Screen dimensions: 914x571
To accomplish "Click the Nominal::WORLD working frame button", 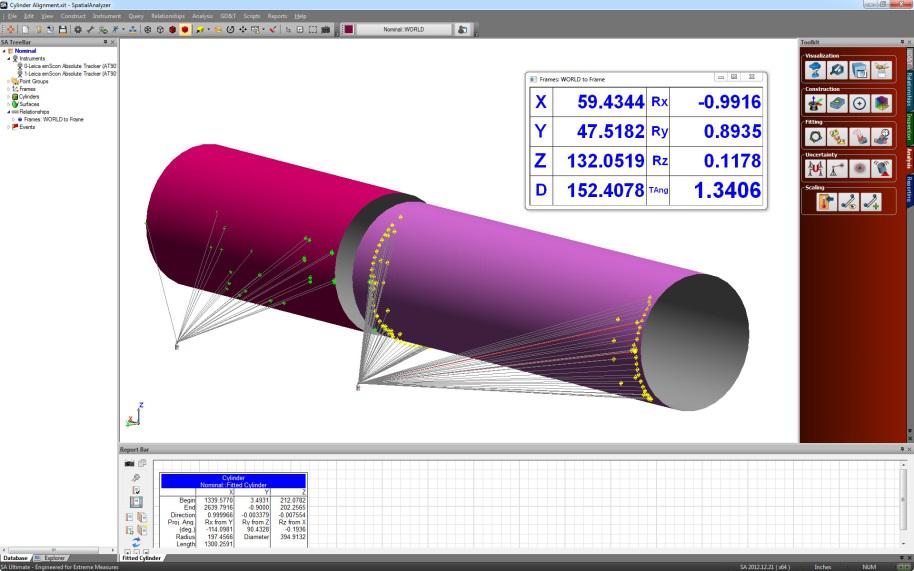I will click(404, 30).
